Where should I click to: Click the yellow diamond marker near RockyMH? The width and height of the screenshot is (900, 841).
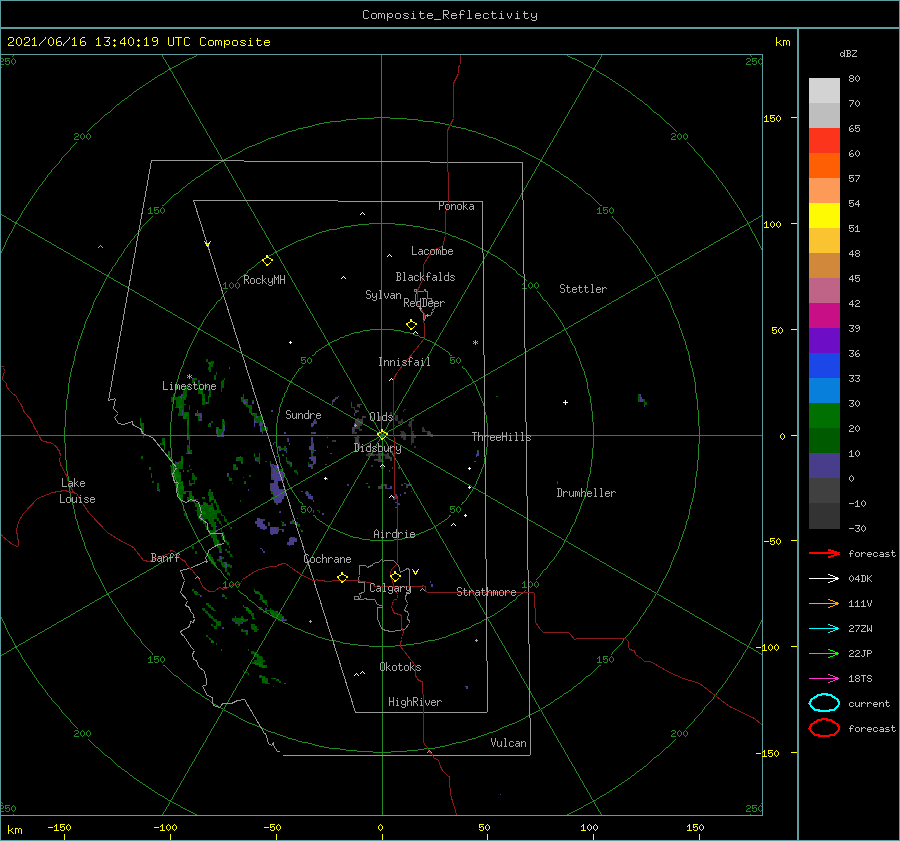pos(267,261)
